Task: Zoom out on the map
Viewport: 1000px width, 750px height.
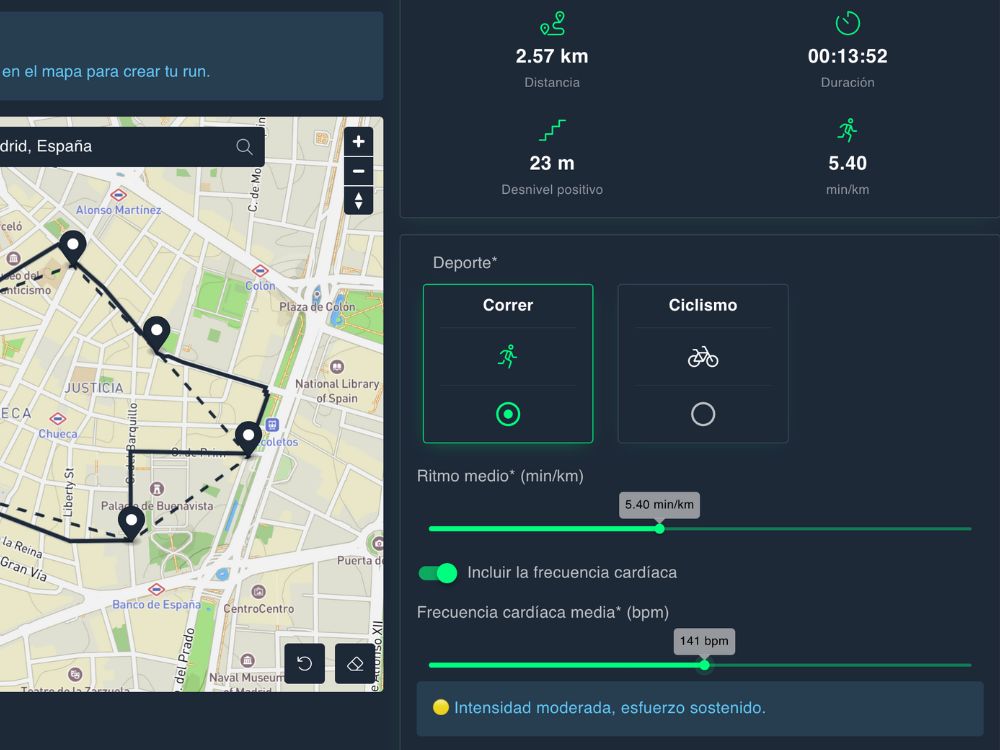Action: [358, 171]
